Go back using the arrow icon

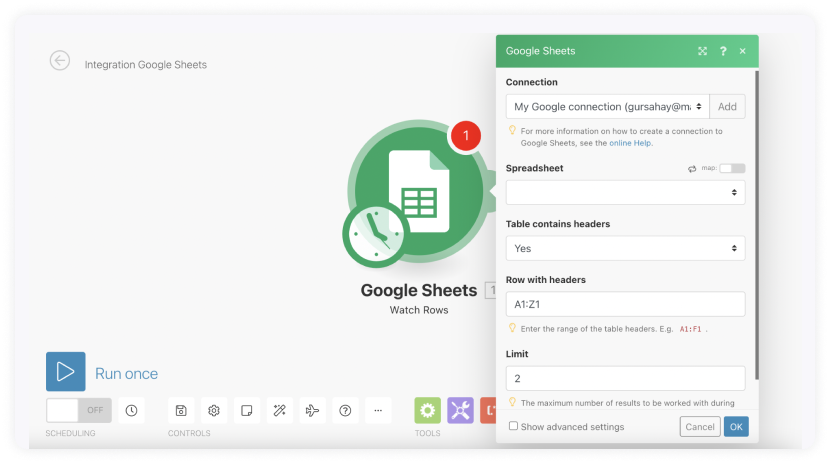click(x=60, y=61)
